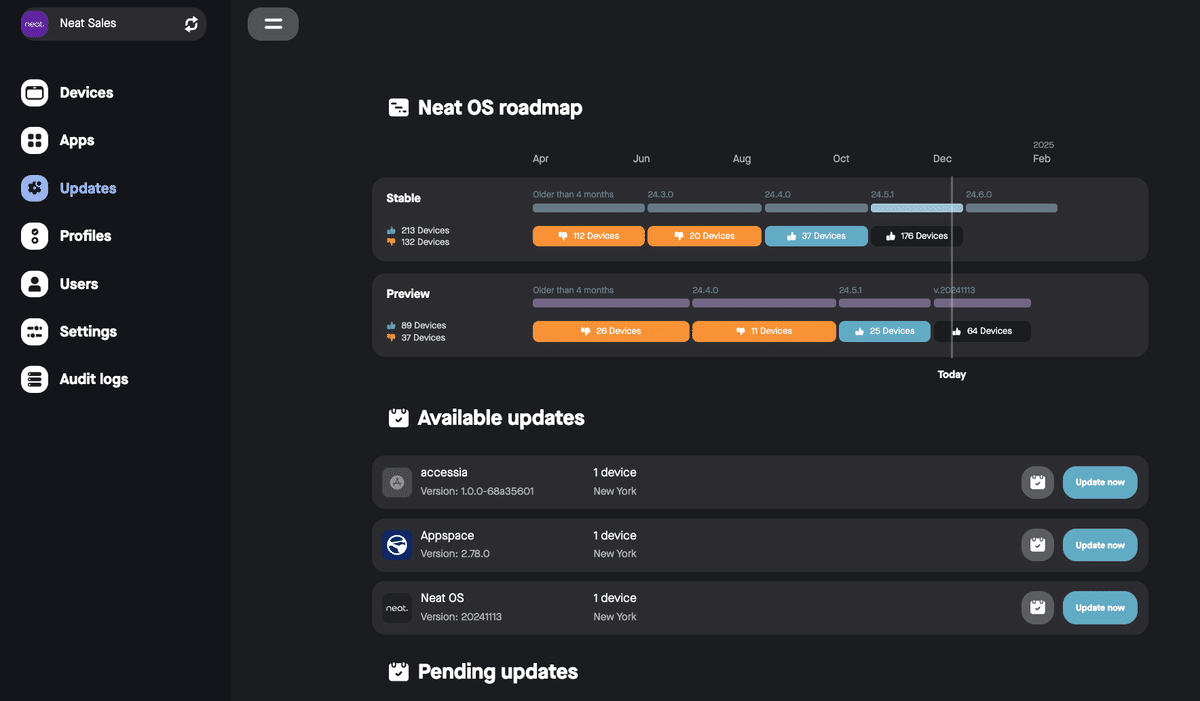This screenshot has width=1200, height=701.
Task: Click the Neat OS app icon
Action: (397, 608)
